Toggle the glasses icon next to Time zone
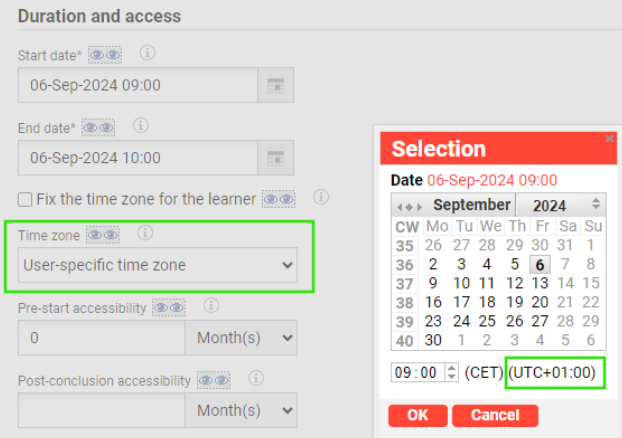Screen dimensions: 622x438 click(103, 235)
